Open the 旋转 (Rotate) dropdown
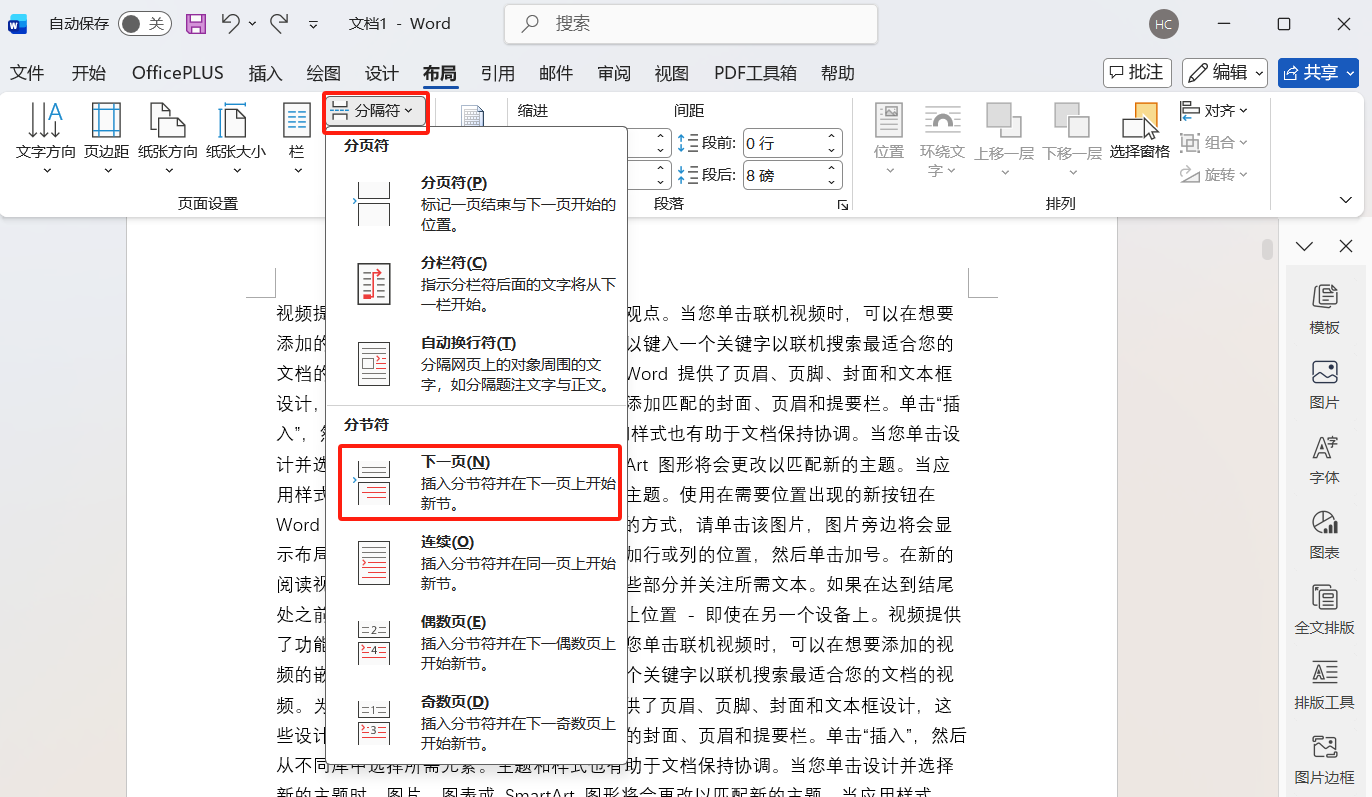 point(1214,175)
